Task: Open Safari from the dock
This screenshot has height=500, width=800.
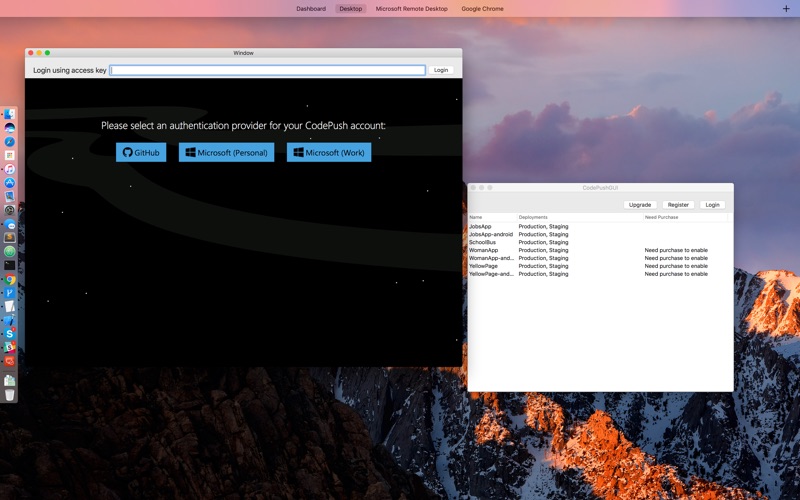Action: [x=10, y=142]
